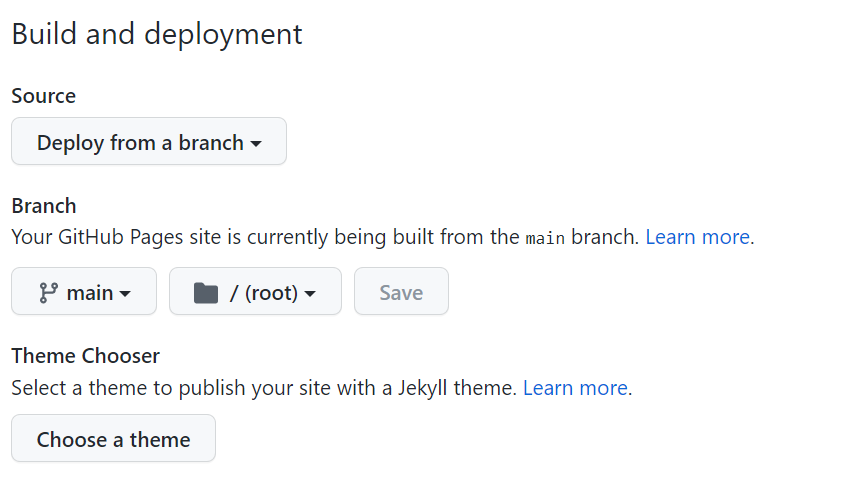Open Learn more link about branch
The width and height of the screenshot is (851, 496).
click(x=697, y=237)
